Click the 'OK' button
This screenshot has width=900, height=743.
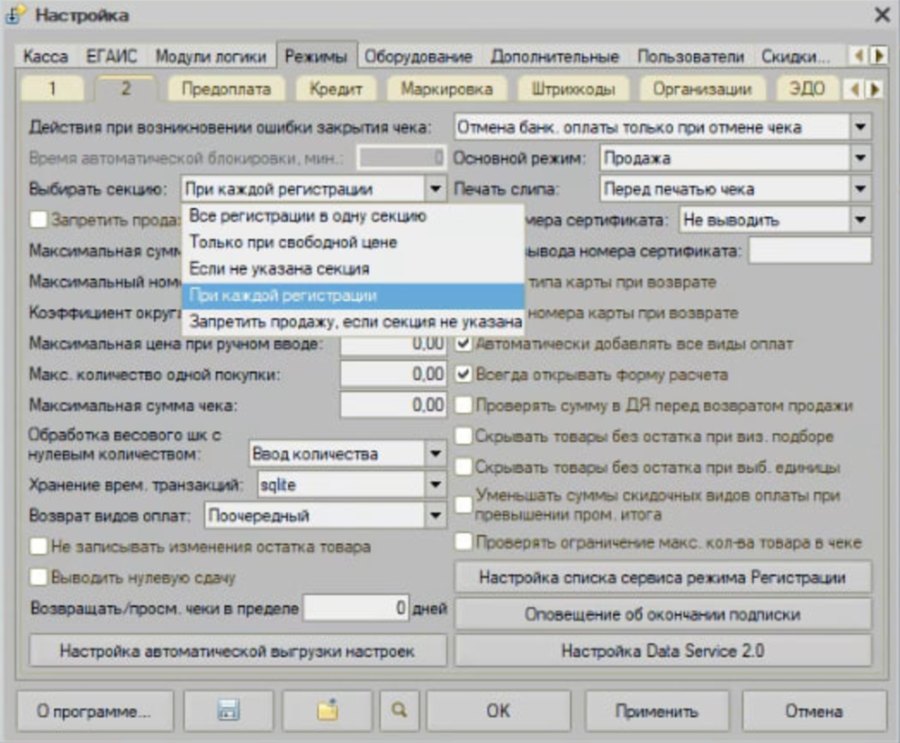[498, 711]
